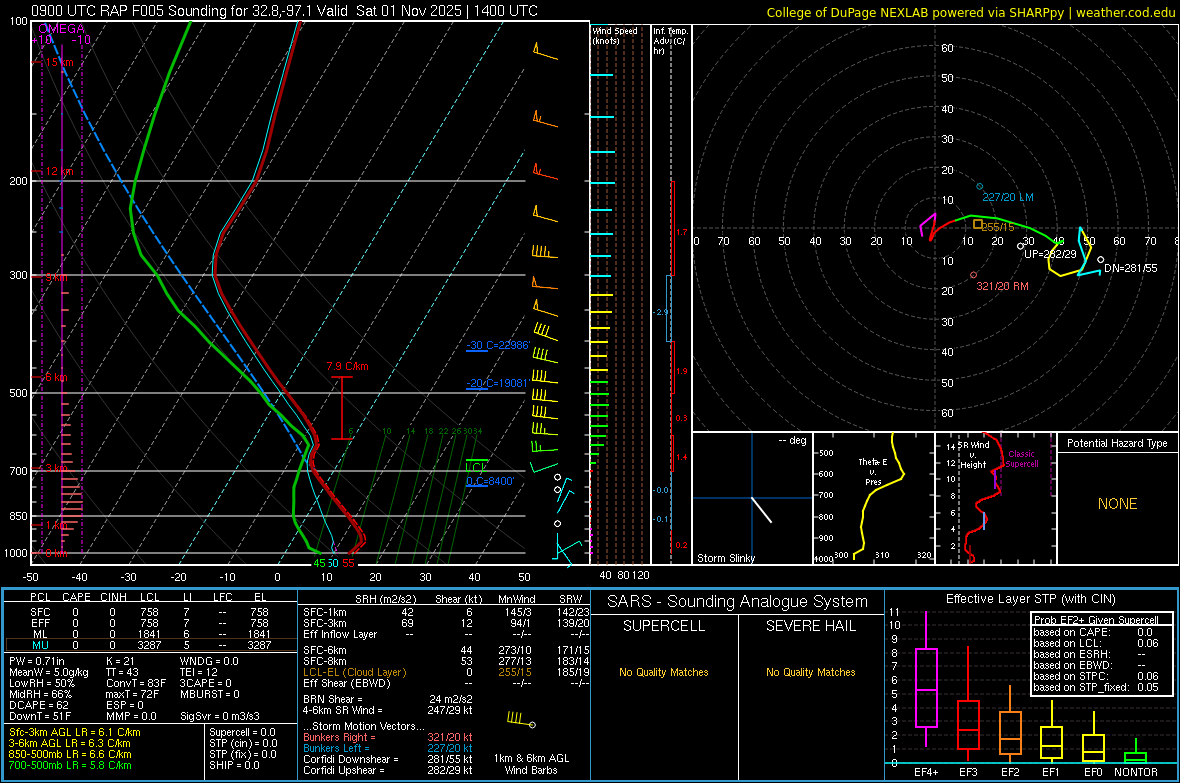This screenshot has height=783, width=1180.
Task: Click the Bunkers Right mover circle on hodograph
Action: [973, 275]
